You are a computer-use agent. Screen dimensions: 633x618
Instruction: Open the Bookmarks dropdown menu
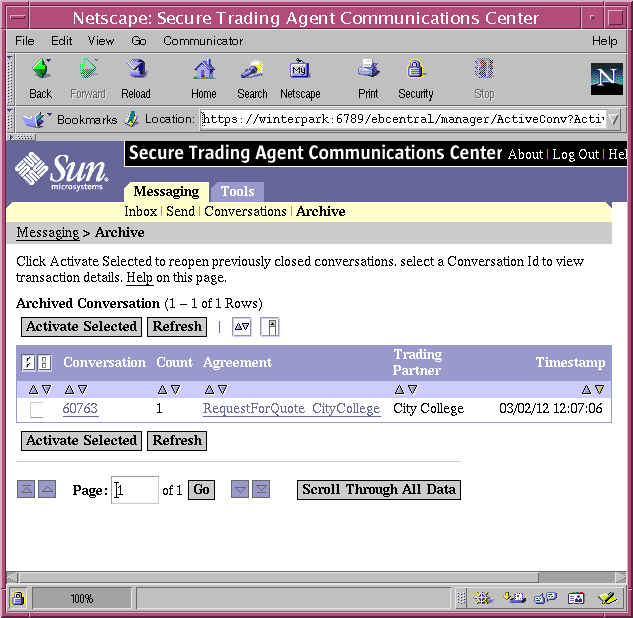point(69,119)
